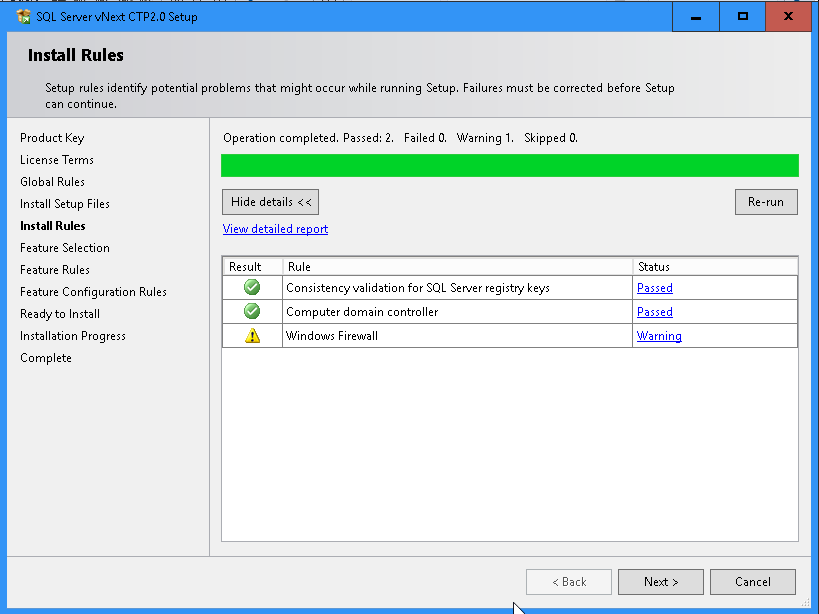
Task: Select the Computer domain controller rule text
Action: click(x=362, y=312)
